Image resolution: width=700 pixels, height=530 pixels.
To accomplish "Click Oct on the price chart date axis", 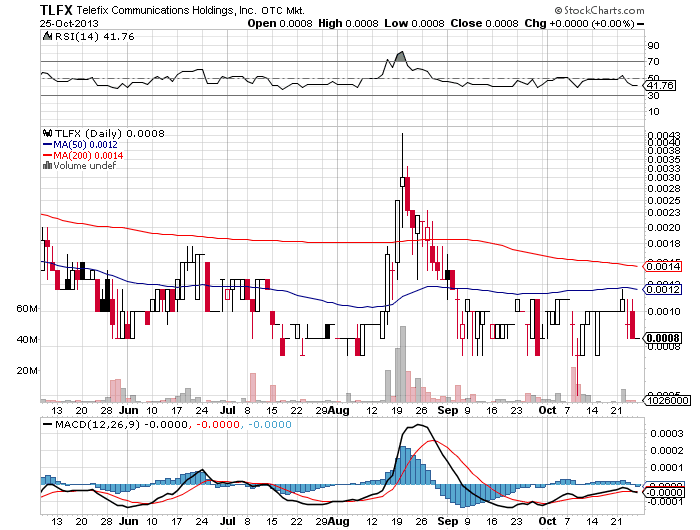I will 547,410.
